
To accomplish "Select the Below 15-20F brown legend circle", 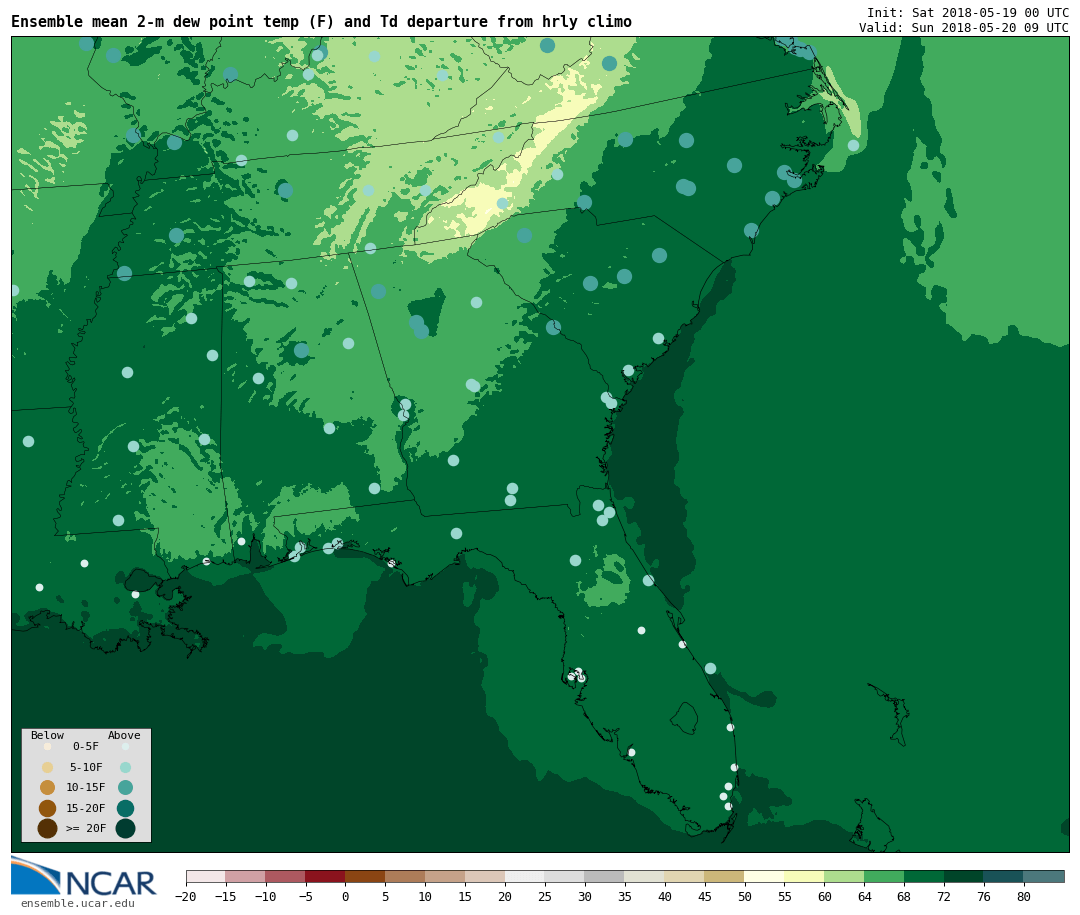I will click(x=47, y=808).
